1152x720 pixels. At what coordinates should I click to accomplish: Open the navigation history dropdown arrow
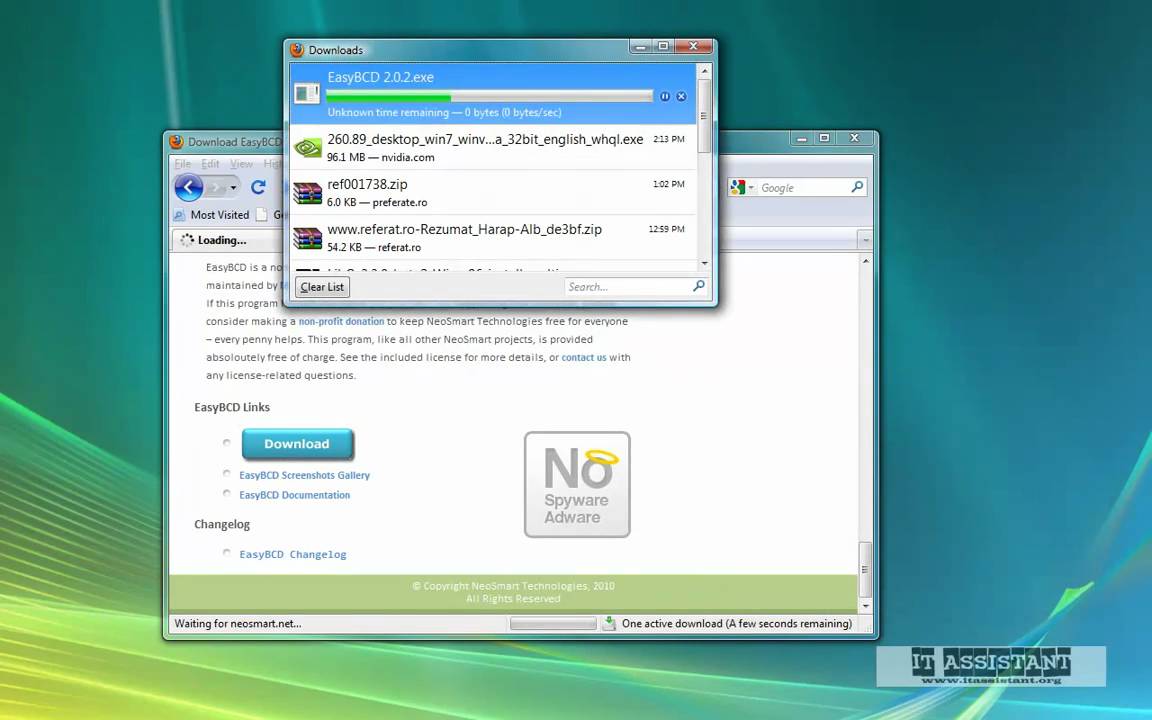click(233, 187)
